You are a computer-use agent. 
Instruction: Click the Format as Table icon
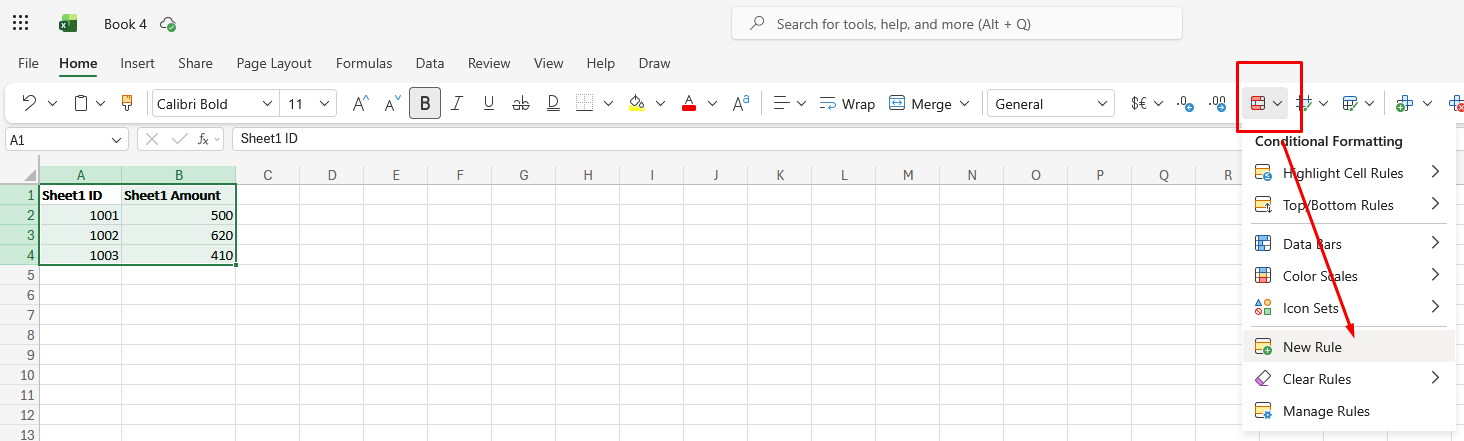coord(1305,103)
